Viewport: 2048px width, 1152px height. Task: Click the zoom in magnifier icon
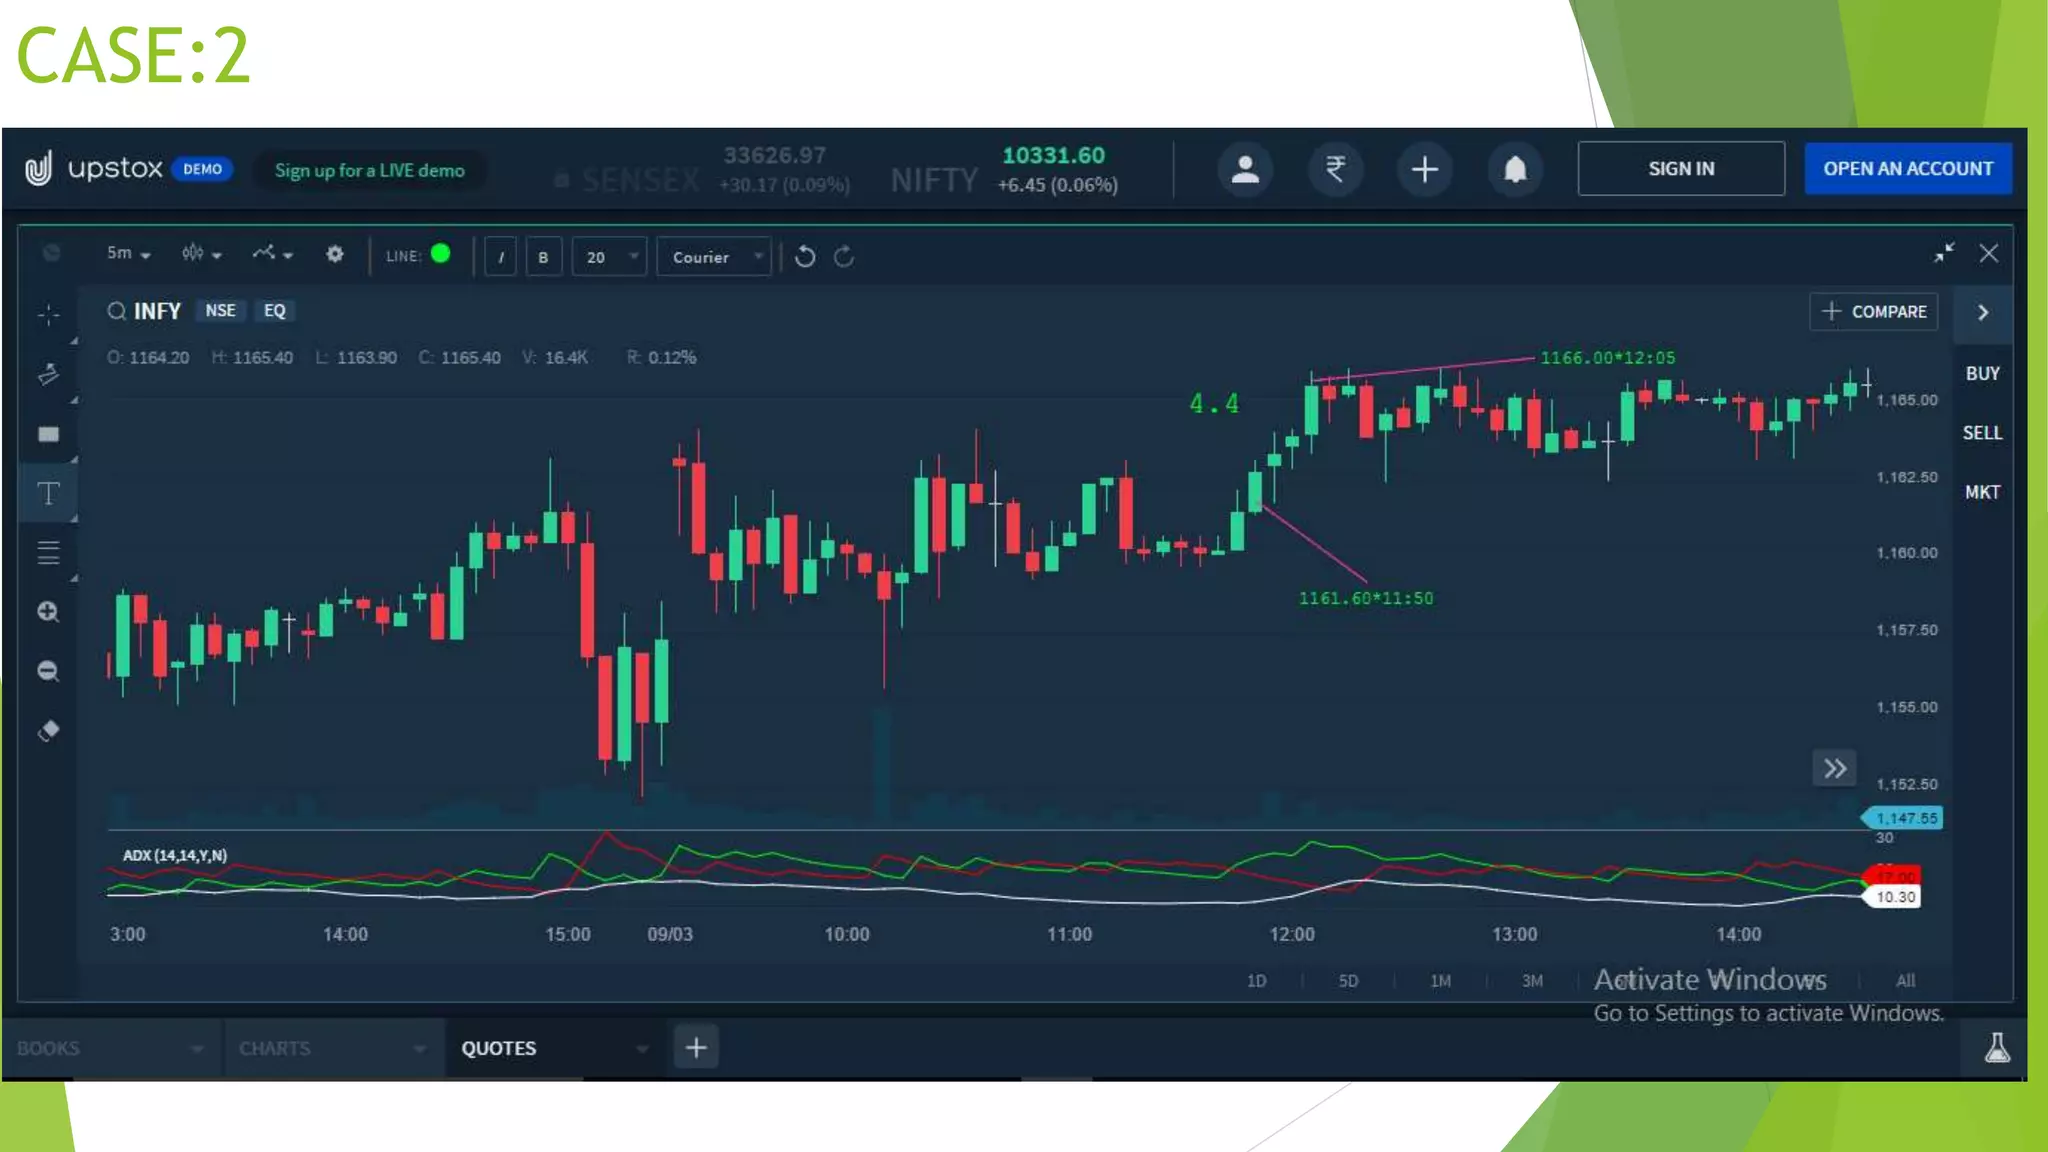point(48,612)
